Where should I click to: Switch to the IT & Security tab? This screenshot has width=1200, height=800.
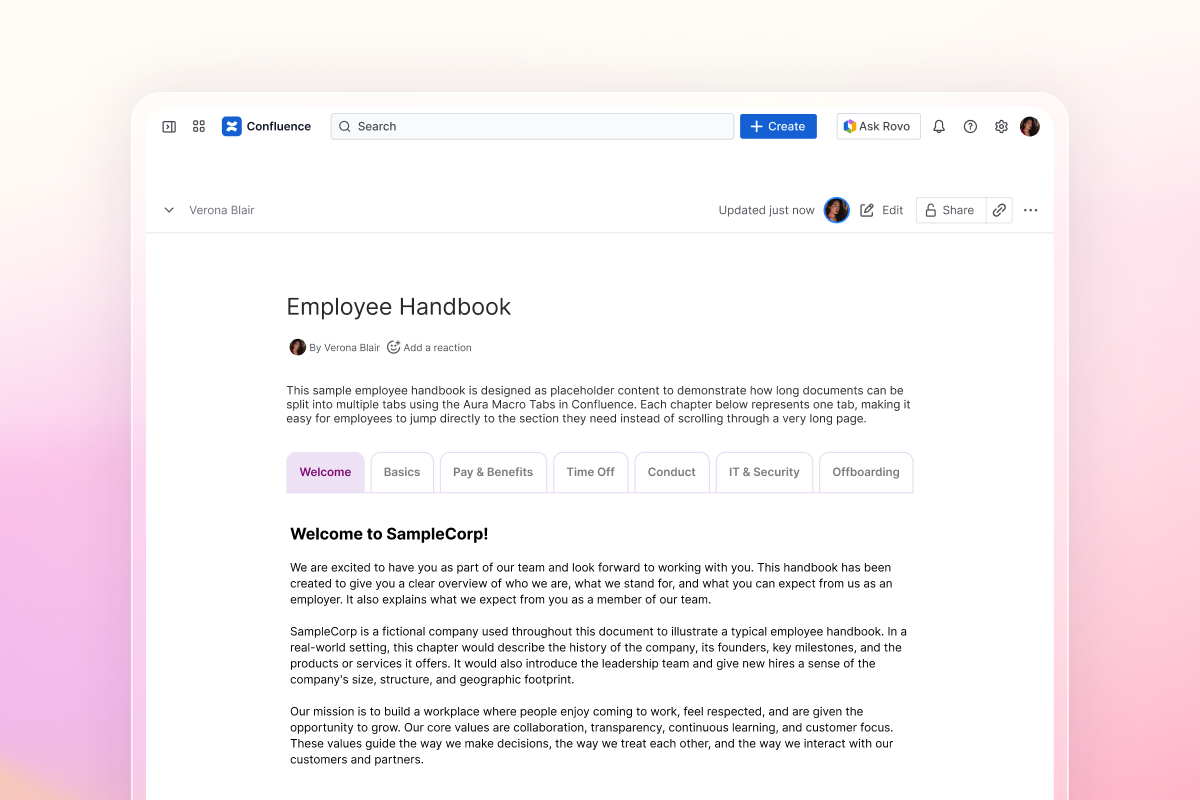pyautogui.click(x=764, y=472)
